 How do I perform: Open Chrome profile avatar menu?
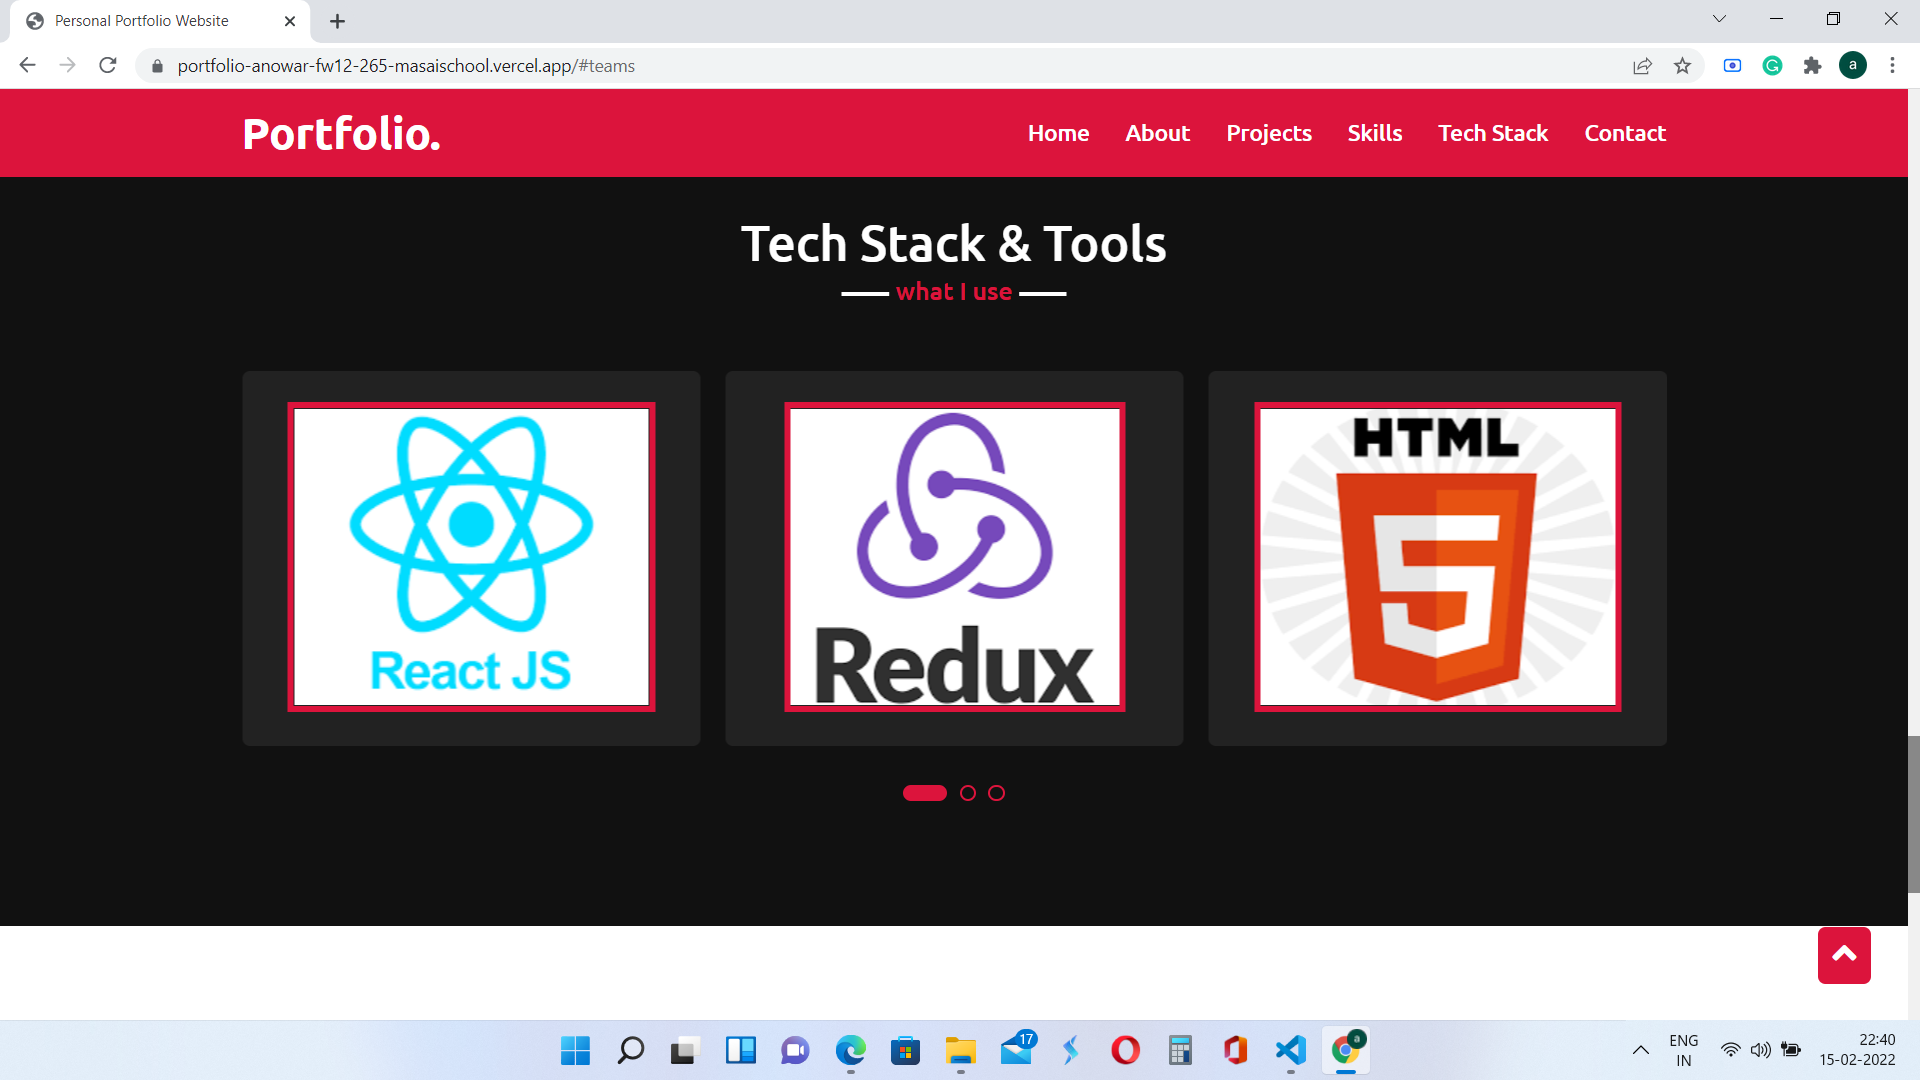pos(1852,66)
